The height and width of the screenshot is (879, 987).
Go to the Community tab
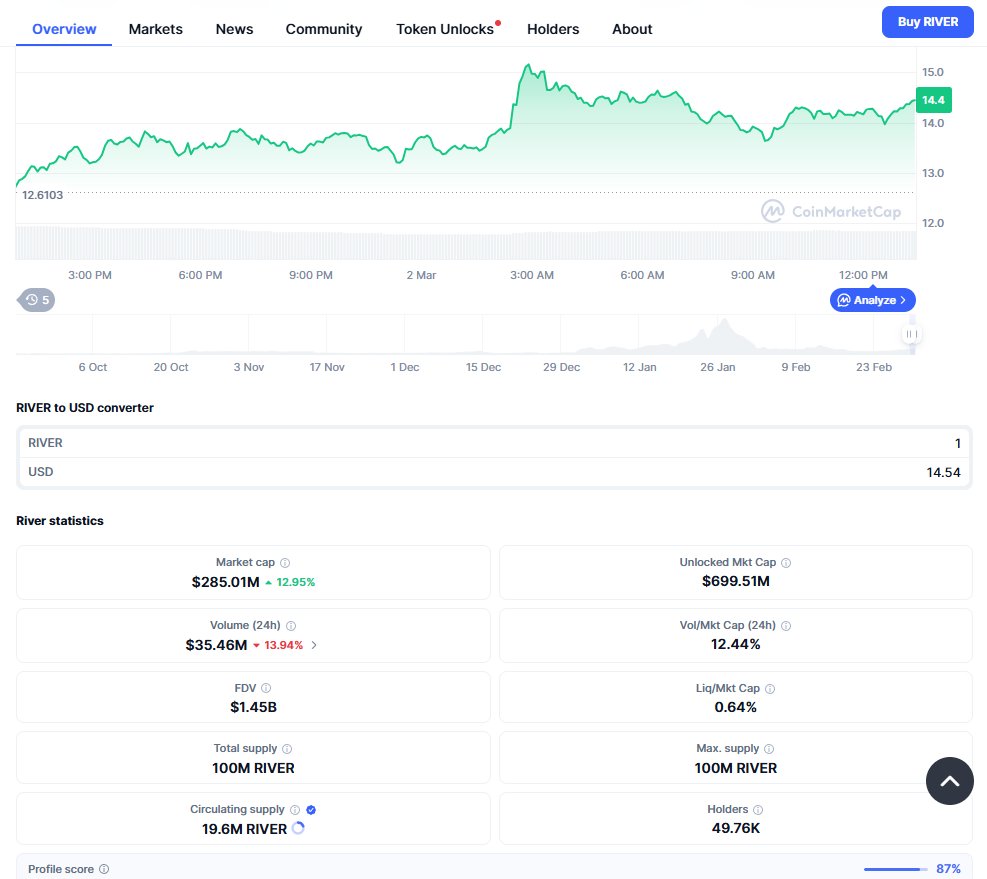tap(324, 29)
